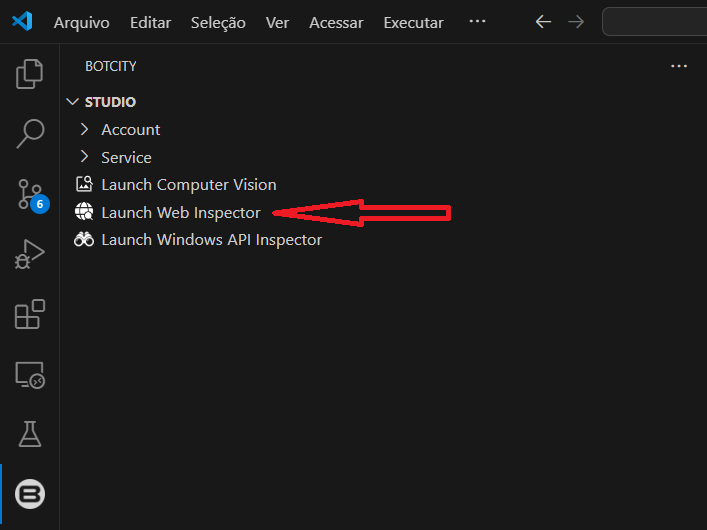The image size is (707, 530).
Task: Collapse the STUDIO section
Action: pos(110,102)
